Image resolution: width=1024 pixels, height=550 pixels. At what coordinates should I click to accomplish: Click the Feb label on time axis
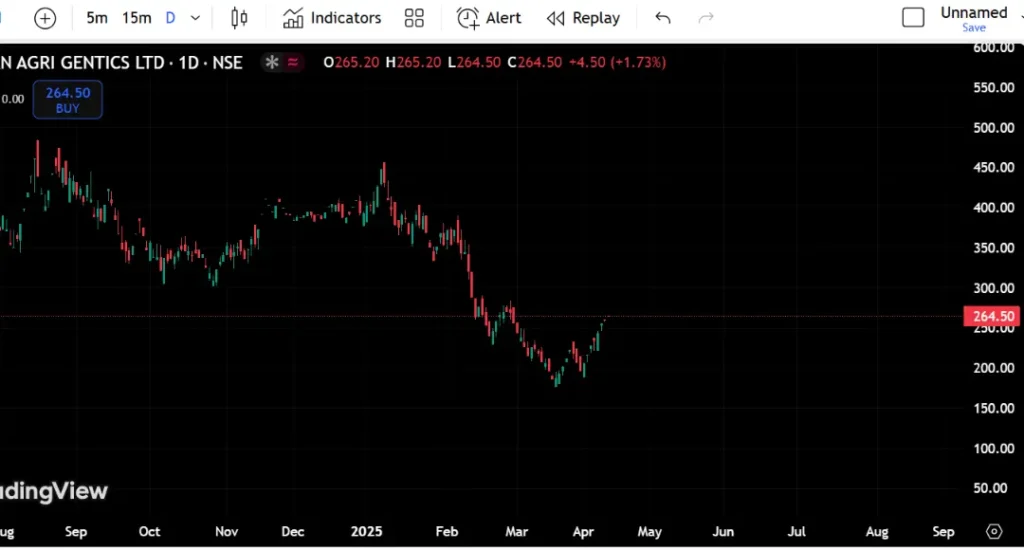pyautogui.click(x=447, y=531)
